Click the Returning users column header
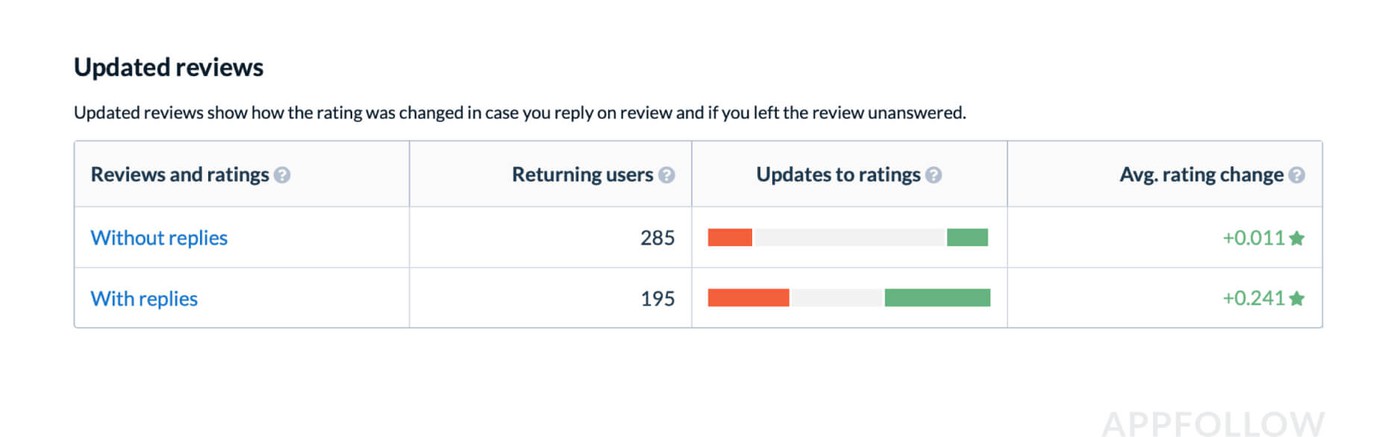This screenshot has height=437, width=1400. [582, 175]
